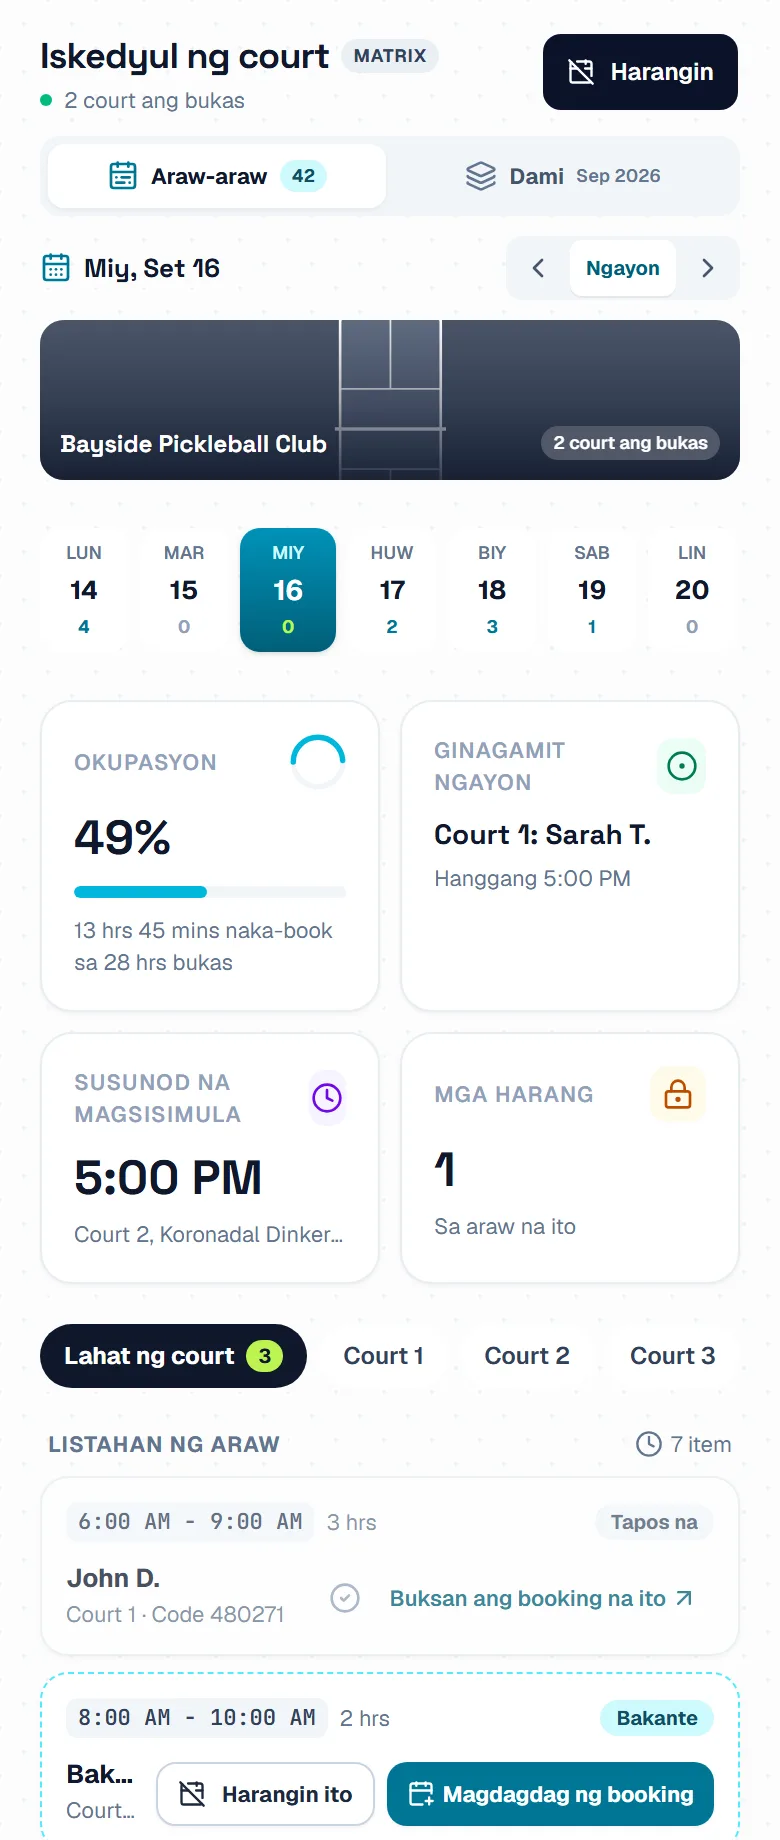The height and width of the screenshot is (1840, 780).
Task: Click the green target icon on Ginagamit Ngayon card
Action: [682, 766]
